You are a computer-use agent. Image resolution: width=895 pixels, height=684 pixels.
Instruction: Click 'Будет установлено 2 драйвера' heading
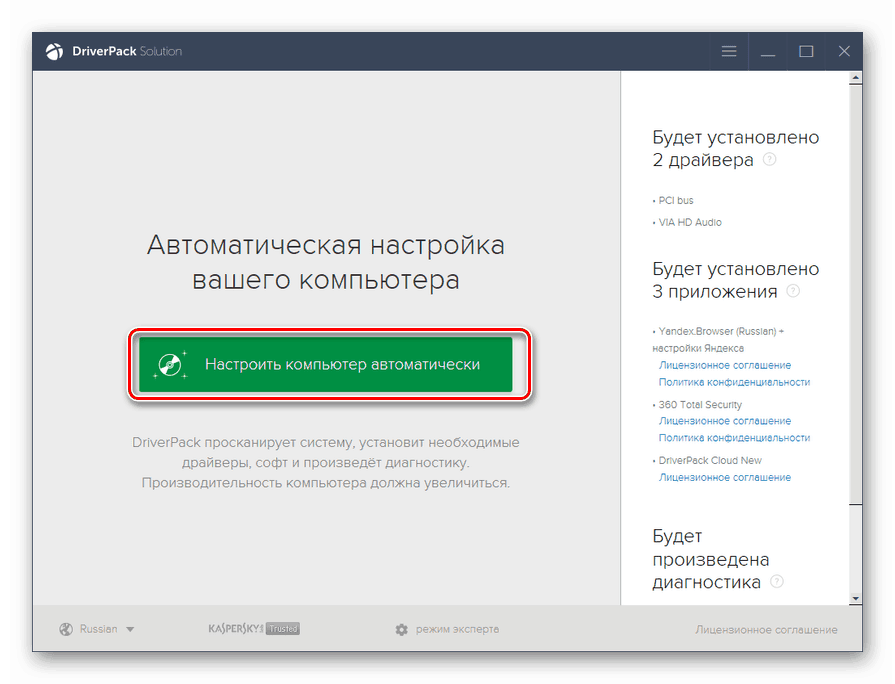tap(736, 148)
